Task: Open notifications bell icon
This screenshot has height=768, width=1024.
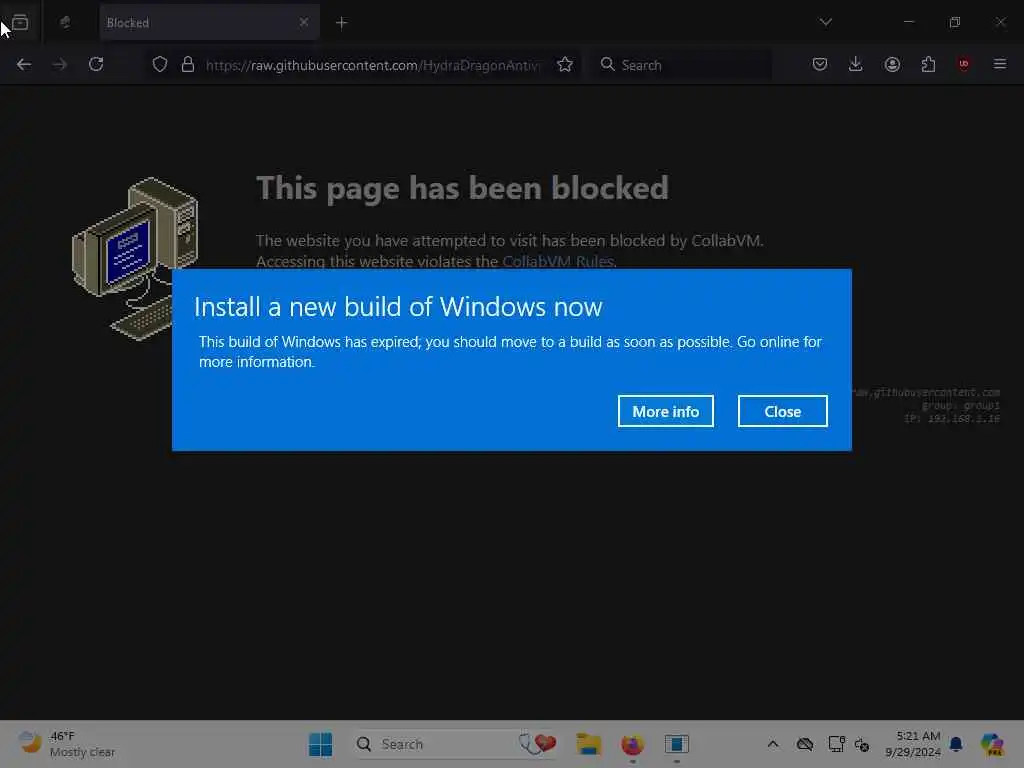Action: [x=956, y=744]
